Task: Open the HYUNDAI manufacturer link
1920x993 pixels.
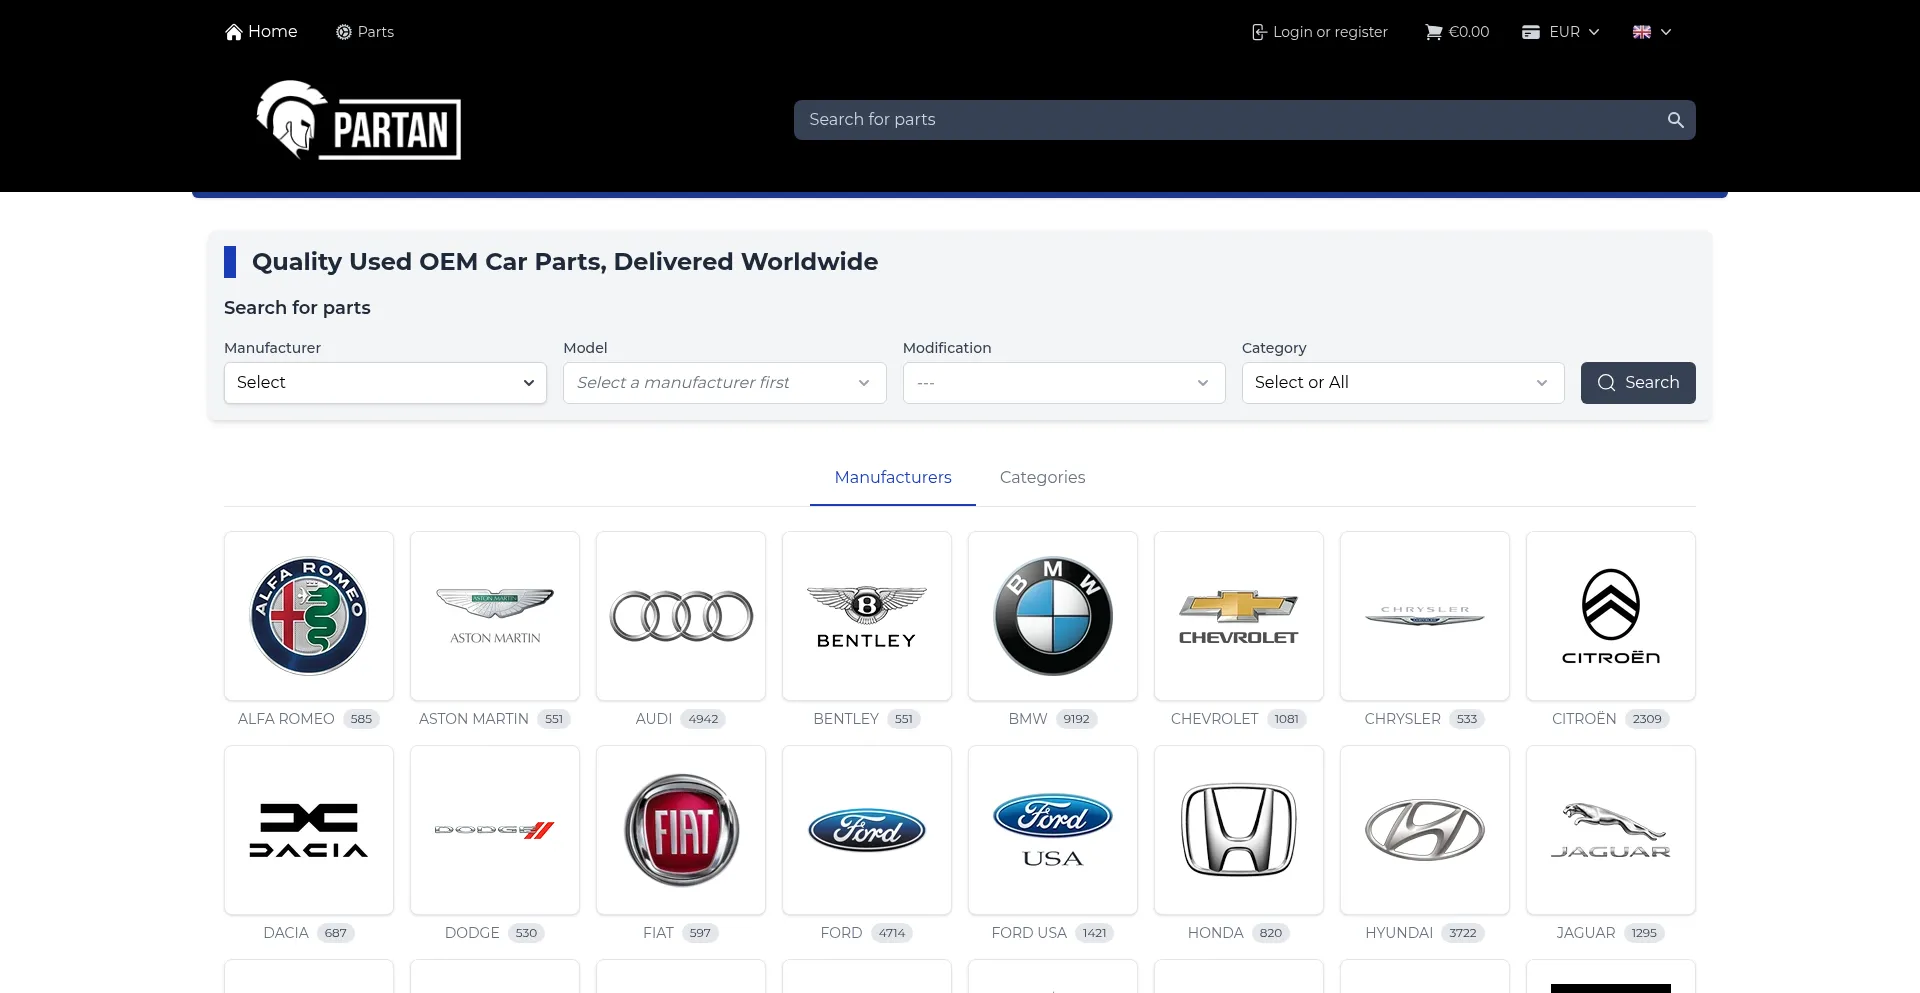Action: pos(1399,933)
